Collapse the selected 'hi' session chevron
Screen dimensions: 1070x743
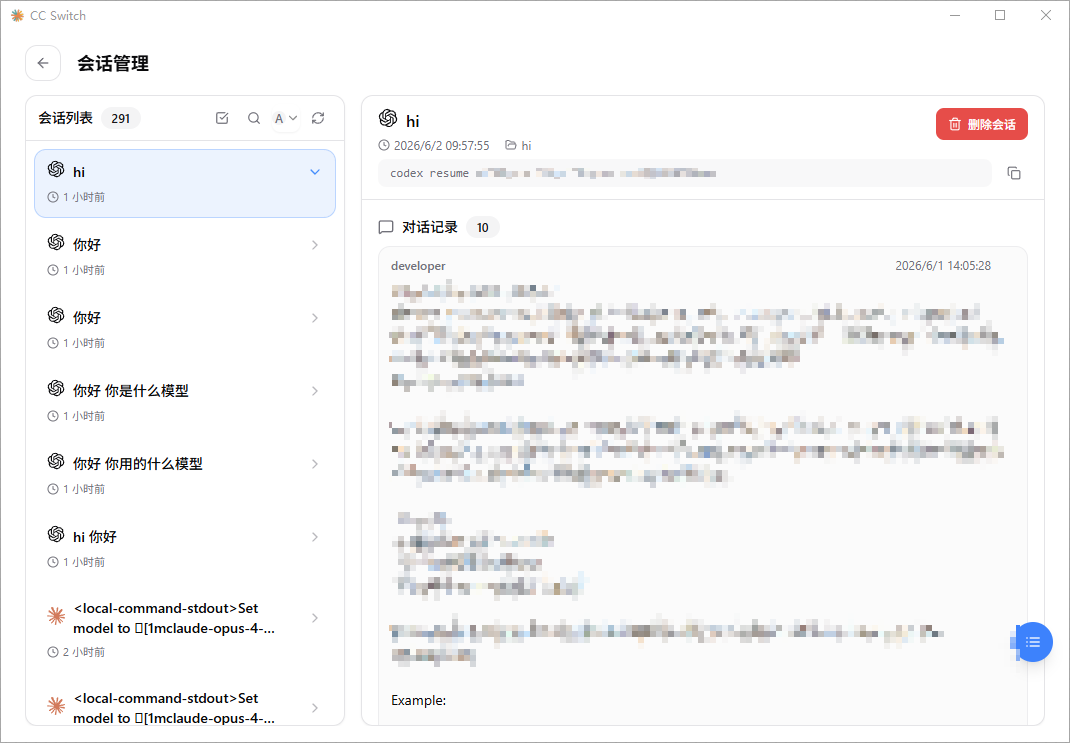(x=315, y=172)
